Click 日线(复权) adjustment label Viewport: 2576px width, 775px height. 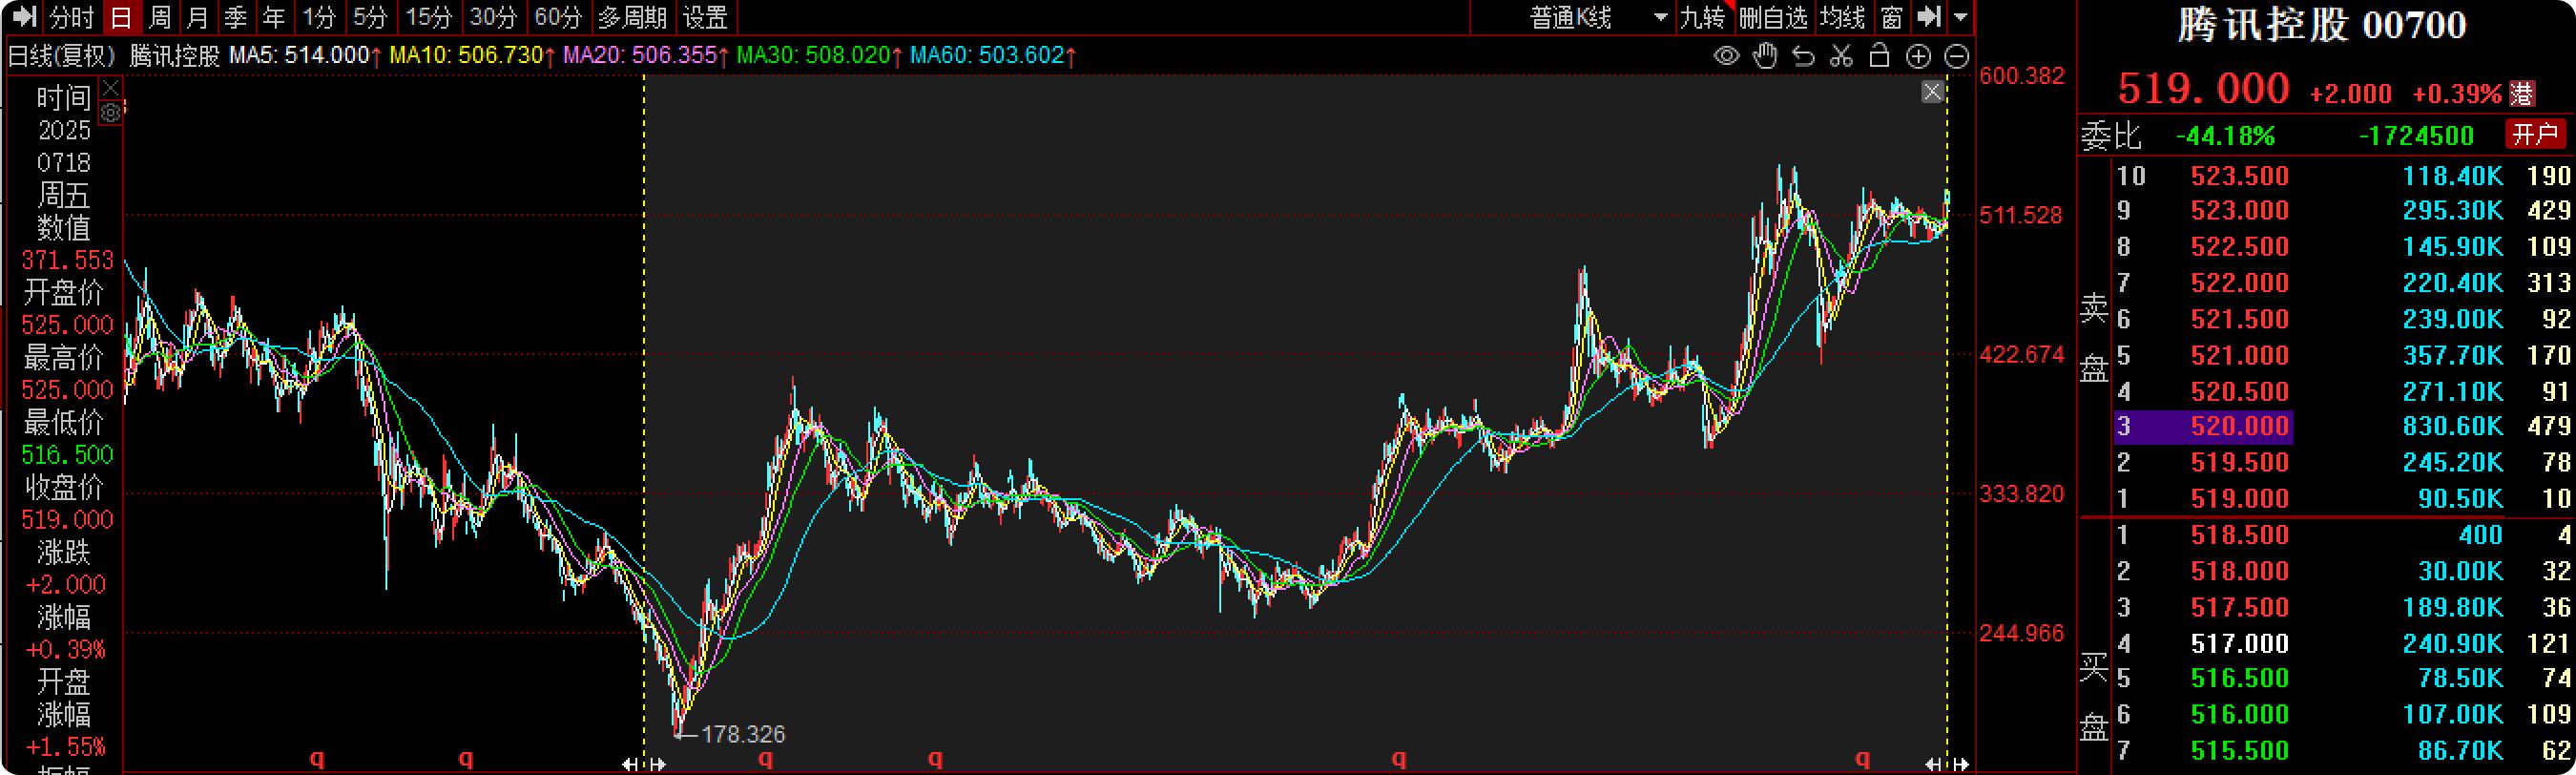pos(62,56)
